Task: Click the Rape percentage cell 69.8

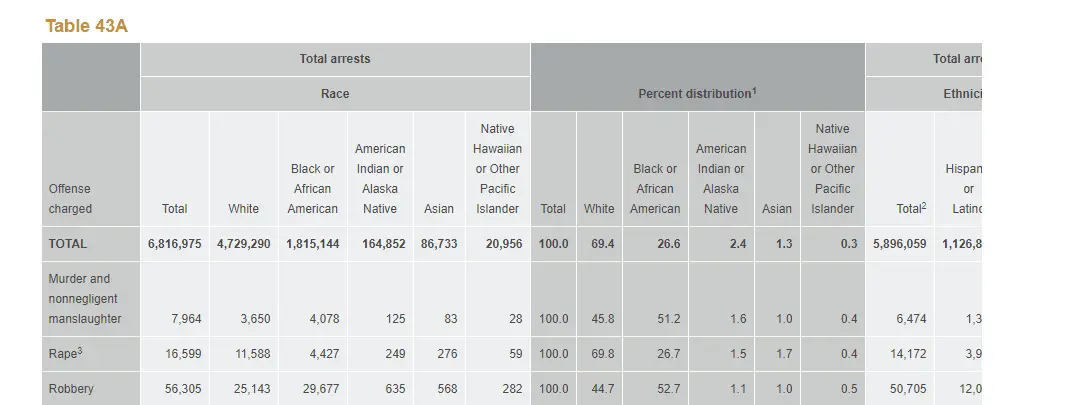Action: (x=602, y=354)
